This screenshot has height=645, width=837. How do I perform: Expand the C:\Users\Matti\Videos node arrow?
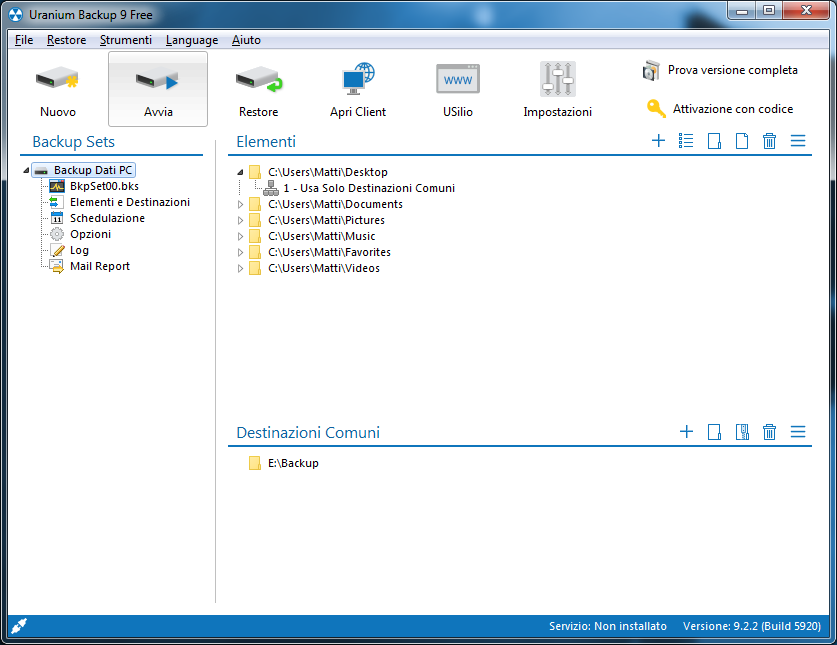pos(240,268)
